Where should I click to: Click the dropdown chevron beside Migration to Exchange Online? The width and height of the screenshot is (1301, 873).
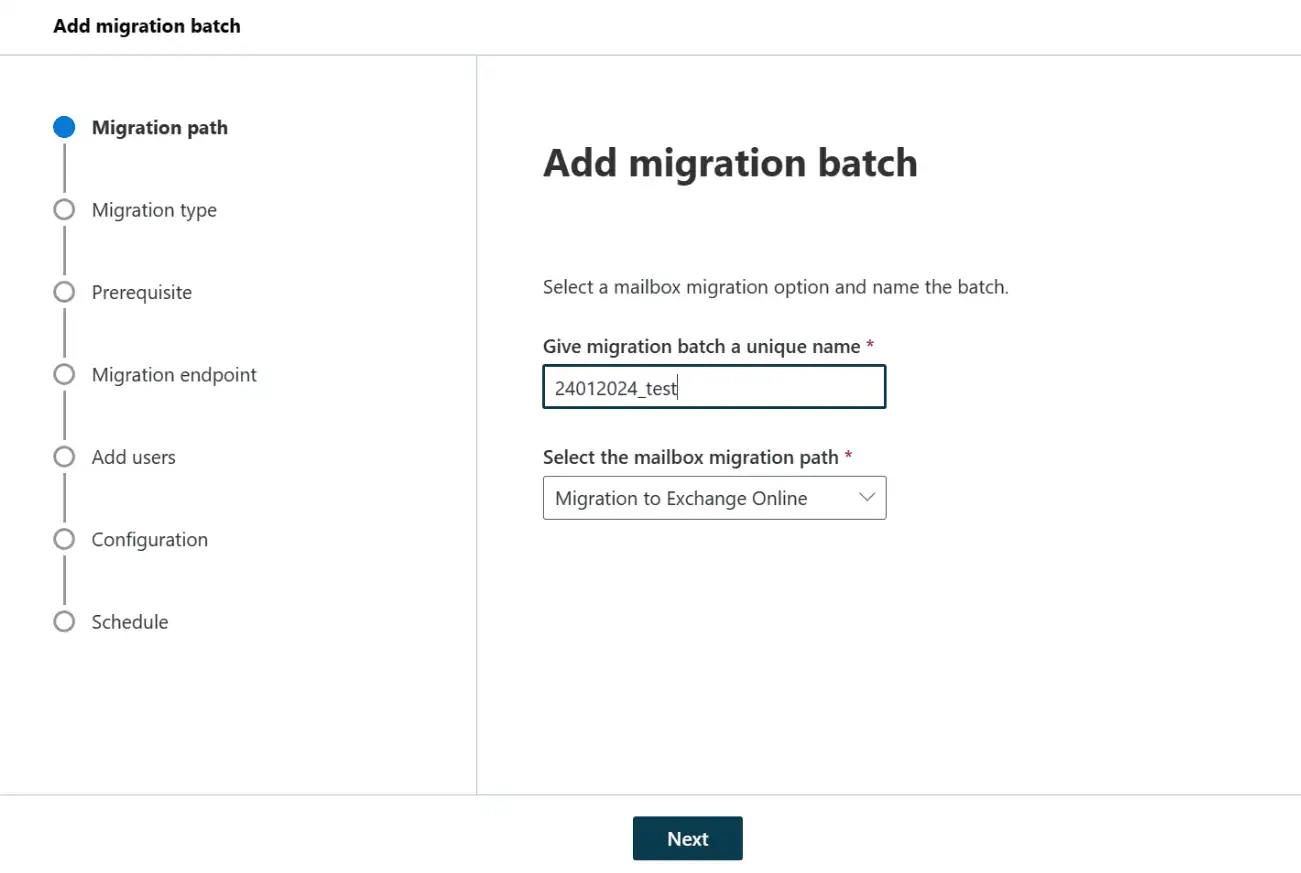pyautogui.click(x=867, y=497)
